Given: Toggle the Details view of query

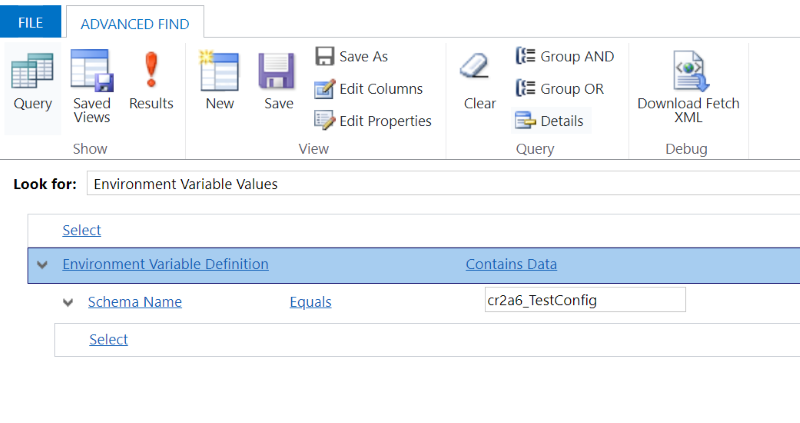Looking at the screenshot, I should pos(551,121).
